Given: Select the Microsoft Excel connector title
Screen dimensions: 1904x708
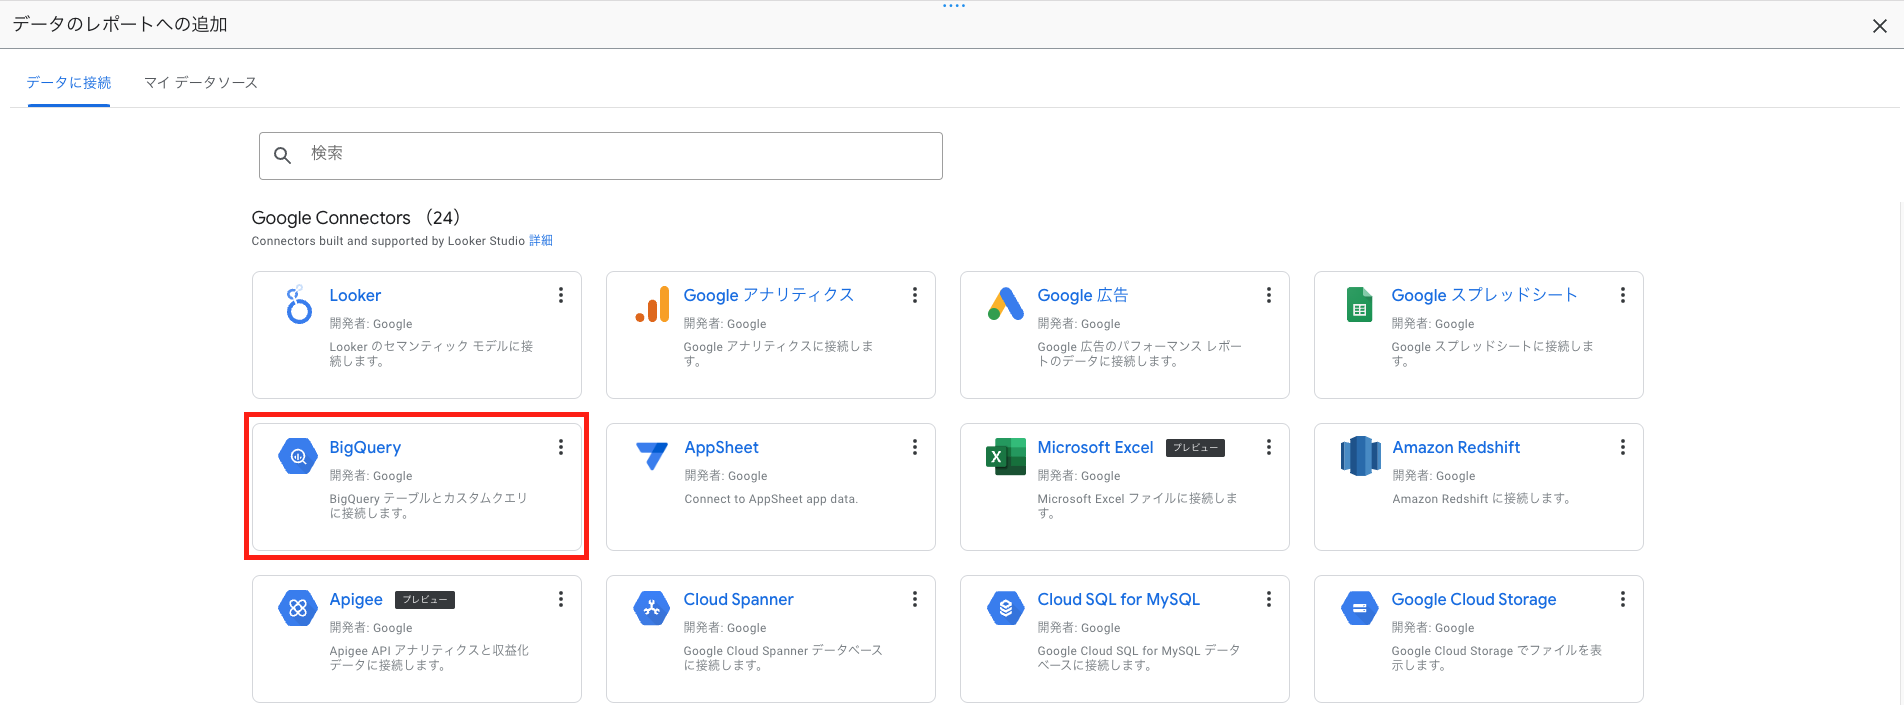Looking at the screenshot, I should coord(1095,447).
